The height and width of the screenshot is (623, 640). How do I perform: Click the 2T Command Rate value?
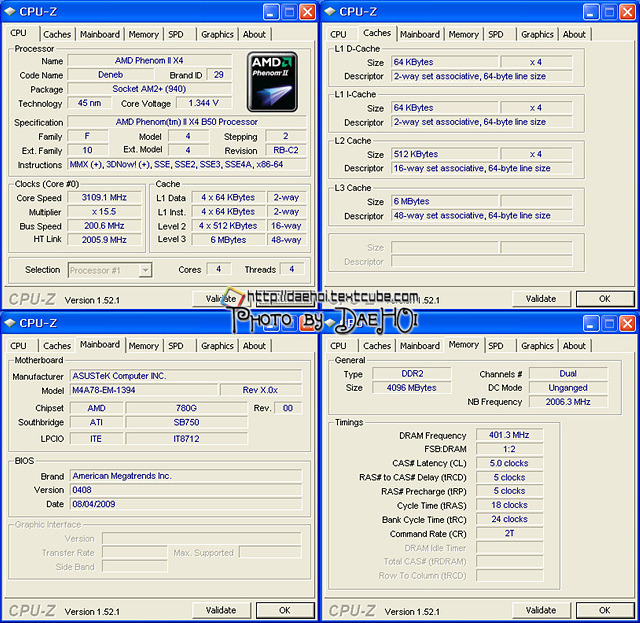(509, 534)
